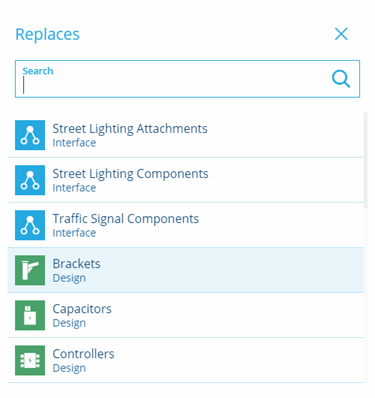Click the vertical scrollbar of the list

coord(366,160)
